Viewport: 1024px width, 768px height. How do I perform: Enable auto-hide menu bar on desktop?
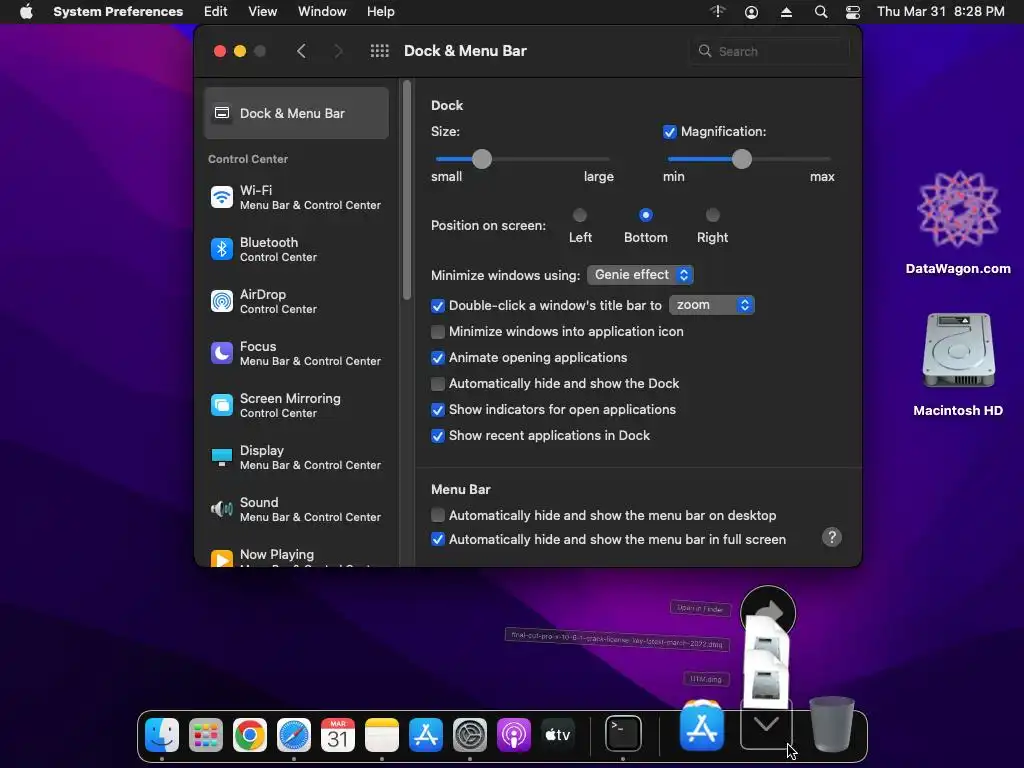tap(438, 515)
